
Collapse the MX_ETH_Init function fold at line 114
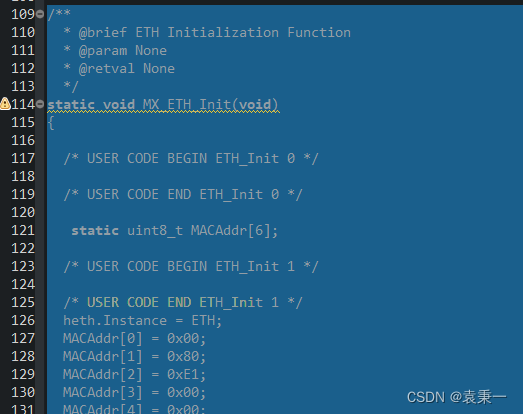(x=40, y=104)
